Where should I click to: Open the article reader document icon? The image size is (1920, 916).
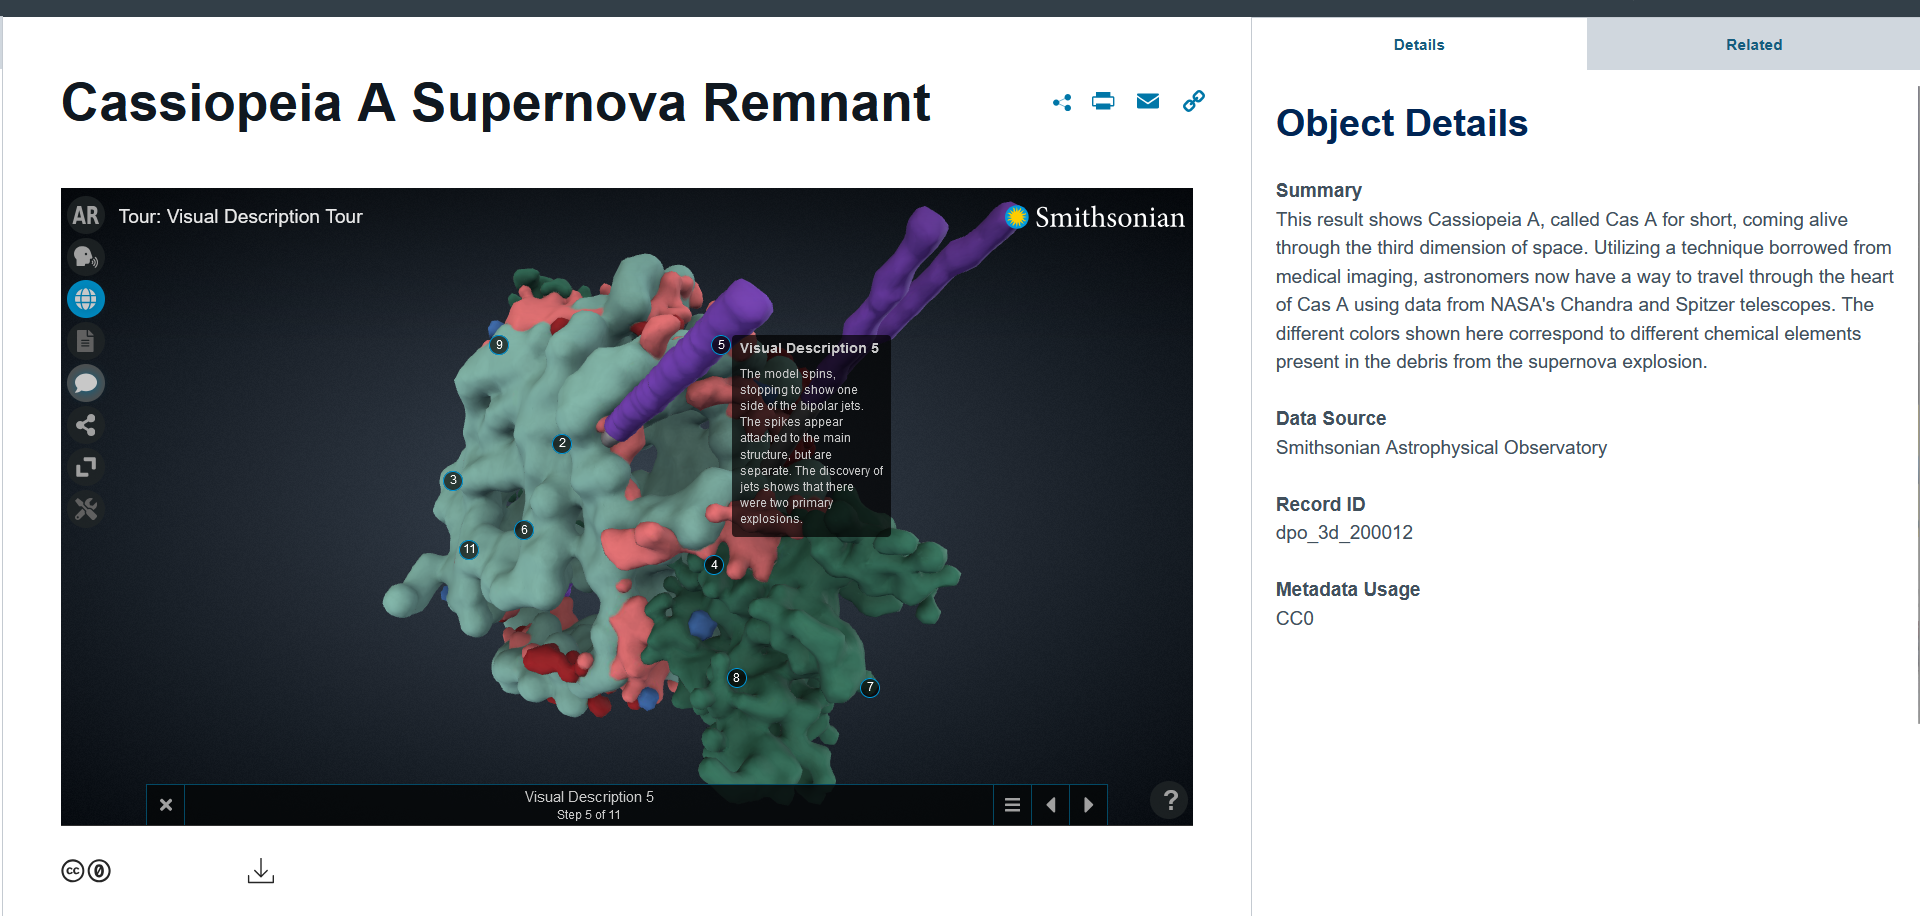click(x=86, y=341)
